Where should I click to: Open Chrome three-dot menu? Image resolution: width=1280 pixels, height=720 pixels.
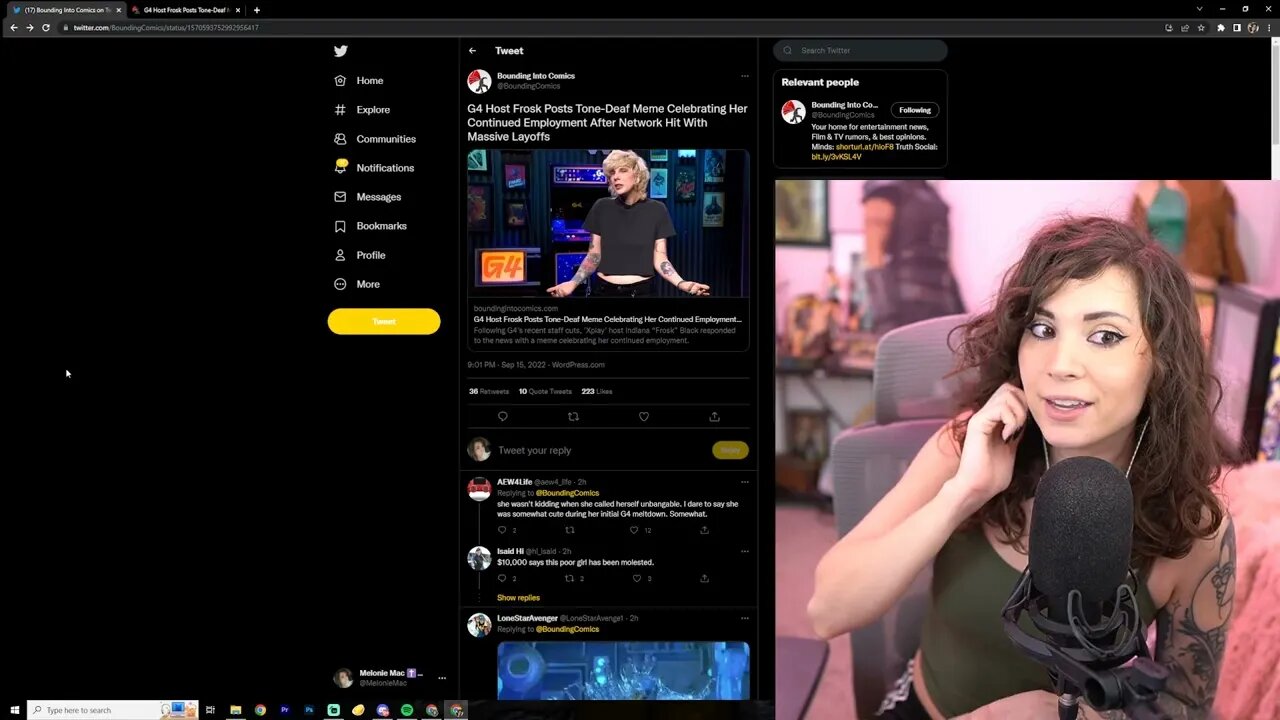tap(1269, 28)
